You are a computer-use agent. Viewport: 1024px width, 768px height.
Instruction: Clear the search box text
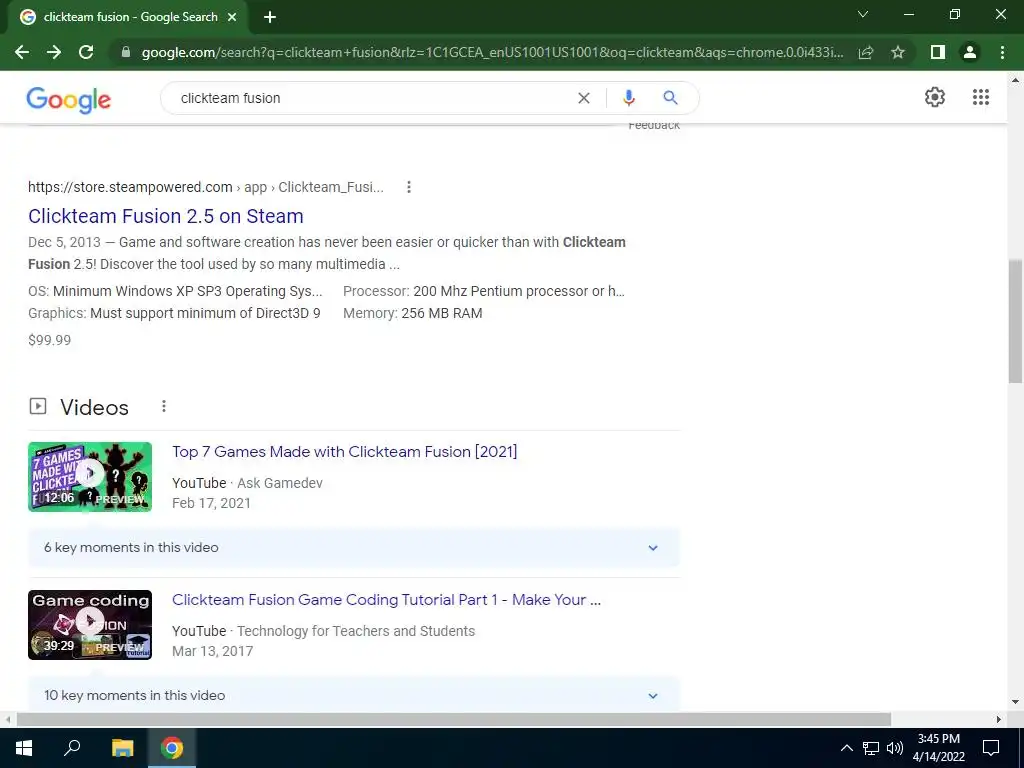click(584, 98)
